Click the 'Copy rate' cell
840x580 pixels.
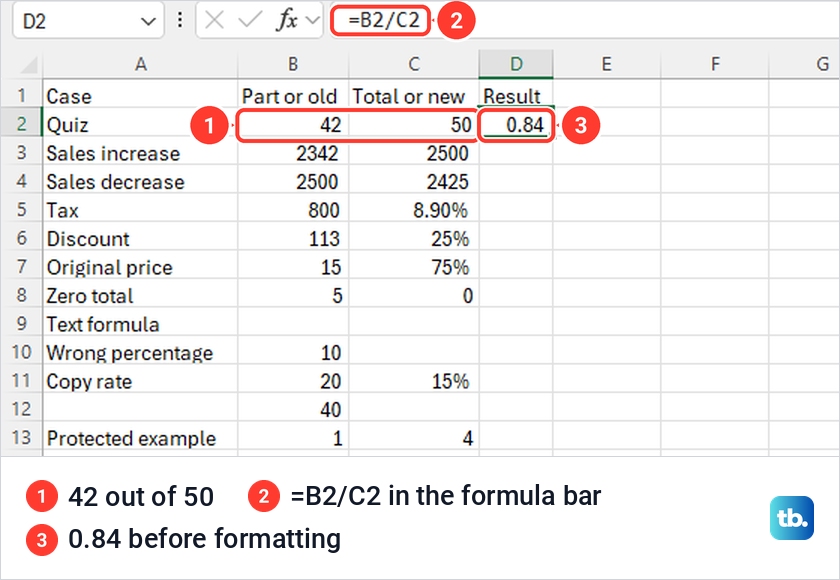pos(140,381)
